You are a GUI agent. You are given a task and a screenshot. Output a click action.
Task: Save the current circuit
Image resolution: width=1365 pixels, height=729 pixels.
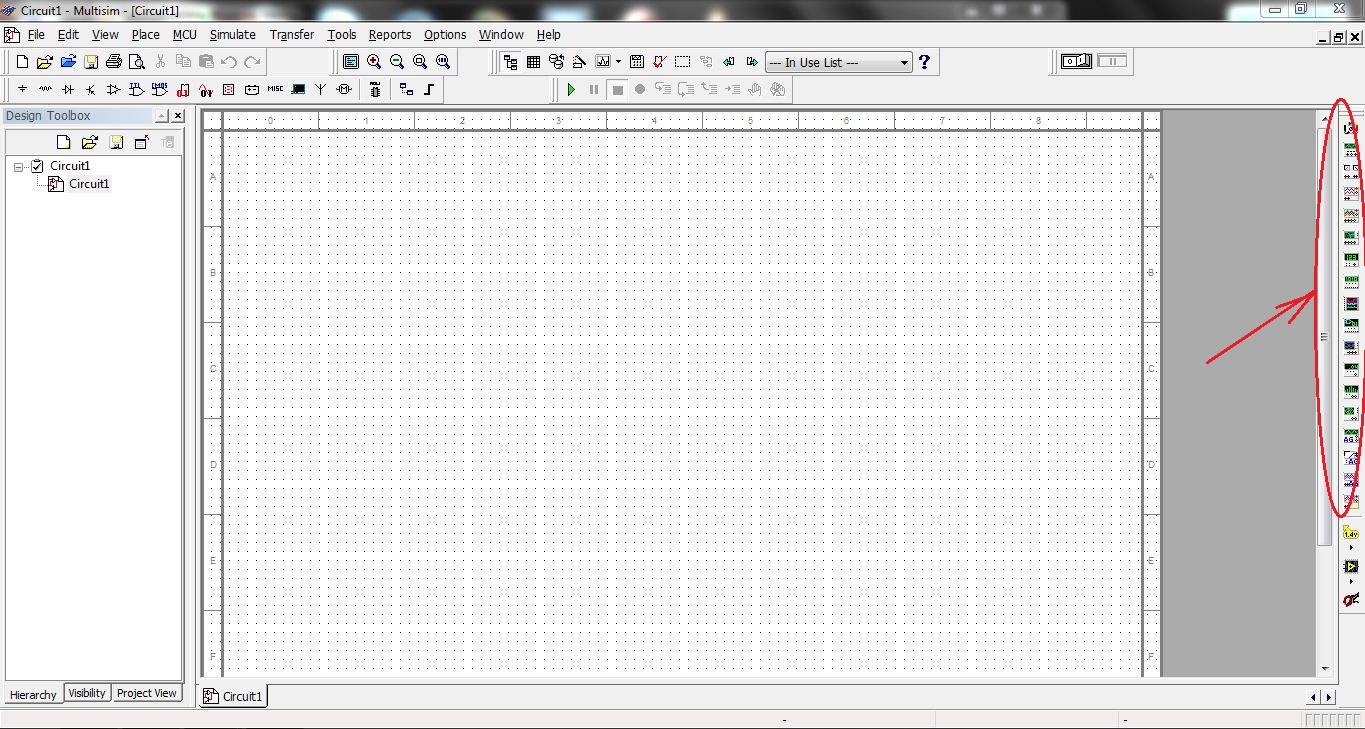pyautogui.click(x=91, y=62)
